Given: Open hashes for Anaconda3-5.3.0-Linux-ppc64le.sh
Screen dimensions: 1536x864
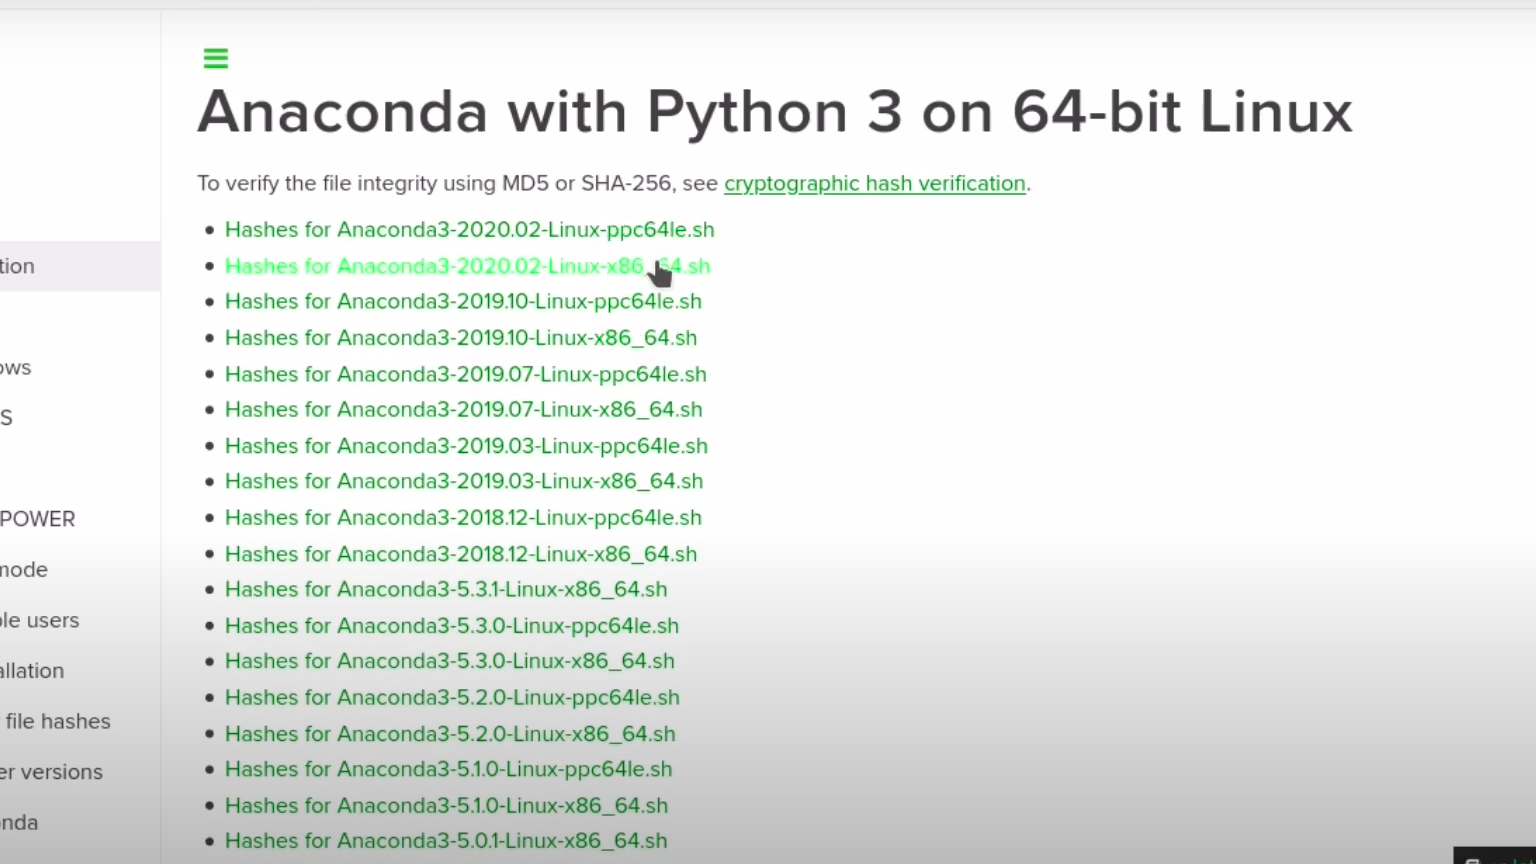Looking at the screenshot, I should (x=451, y=626).
